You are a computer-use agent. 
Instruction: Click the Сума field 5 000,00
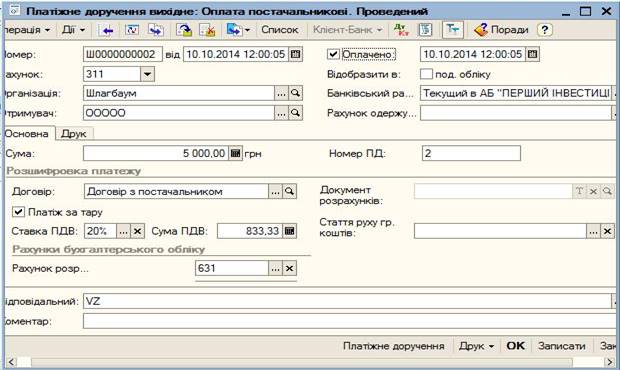tap(156, 153)
